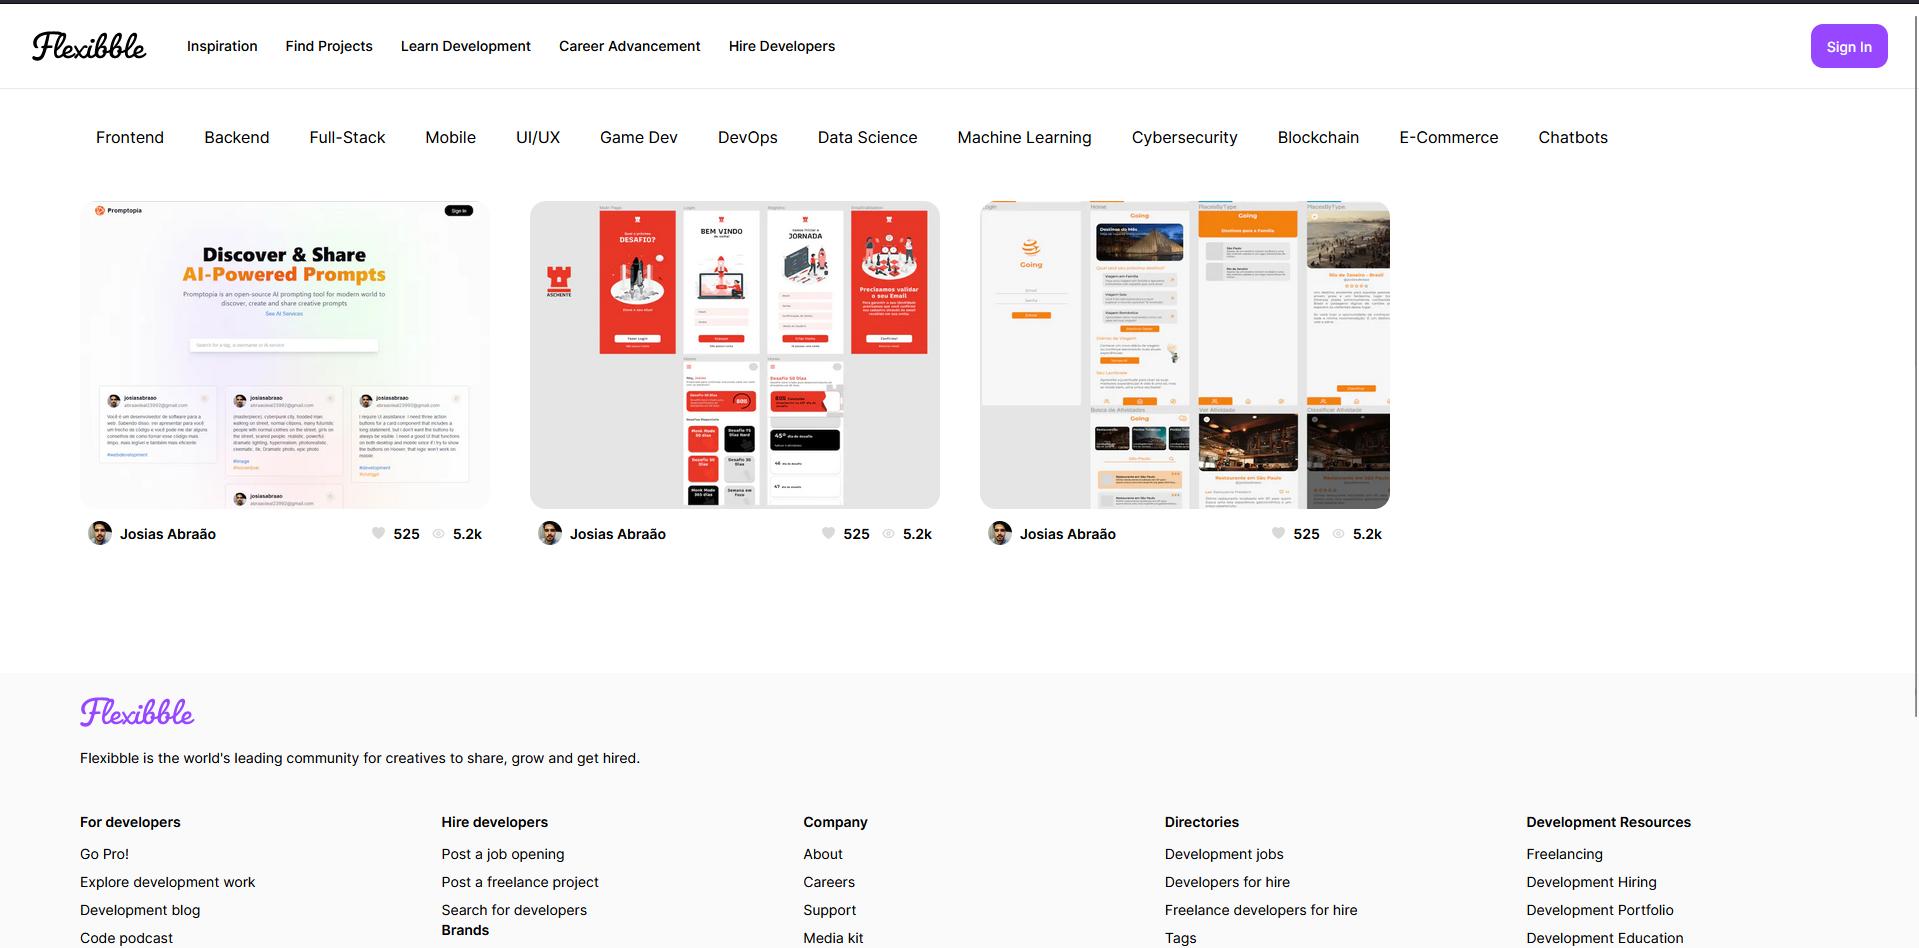The height and width of the screenshot is (948, 1919).
Task: Select the Full-Stack category
Action: [x=347, y=137]
